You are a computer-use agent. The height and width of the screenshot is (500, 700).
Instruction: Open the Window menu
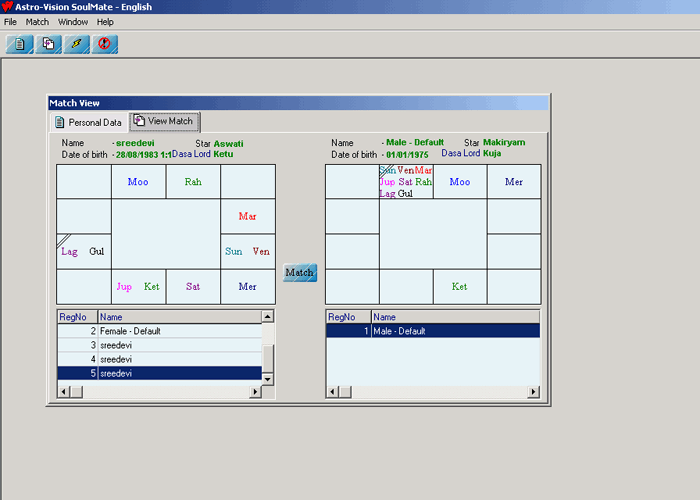click(x=73, y=22)
